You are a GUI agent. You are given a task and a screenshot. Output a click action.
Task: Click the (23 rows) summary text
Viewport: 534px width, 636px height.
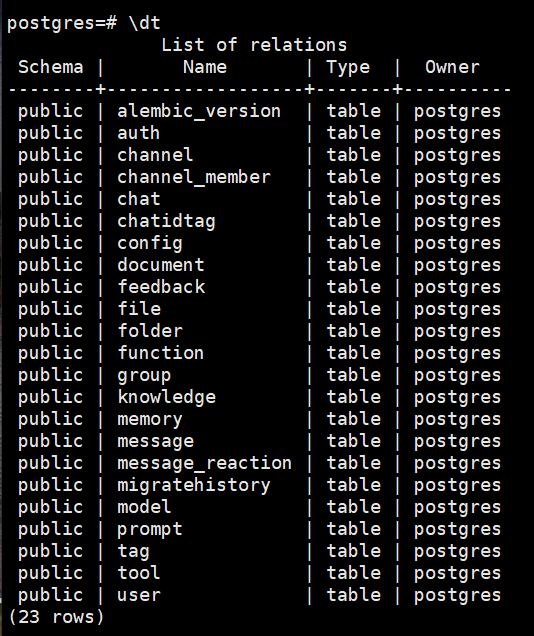[56, 617]
